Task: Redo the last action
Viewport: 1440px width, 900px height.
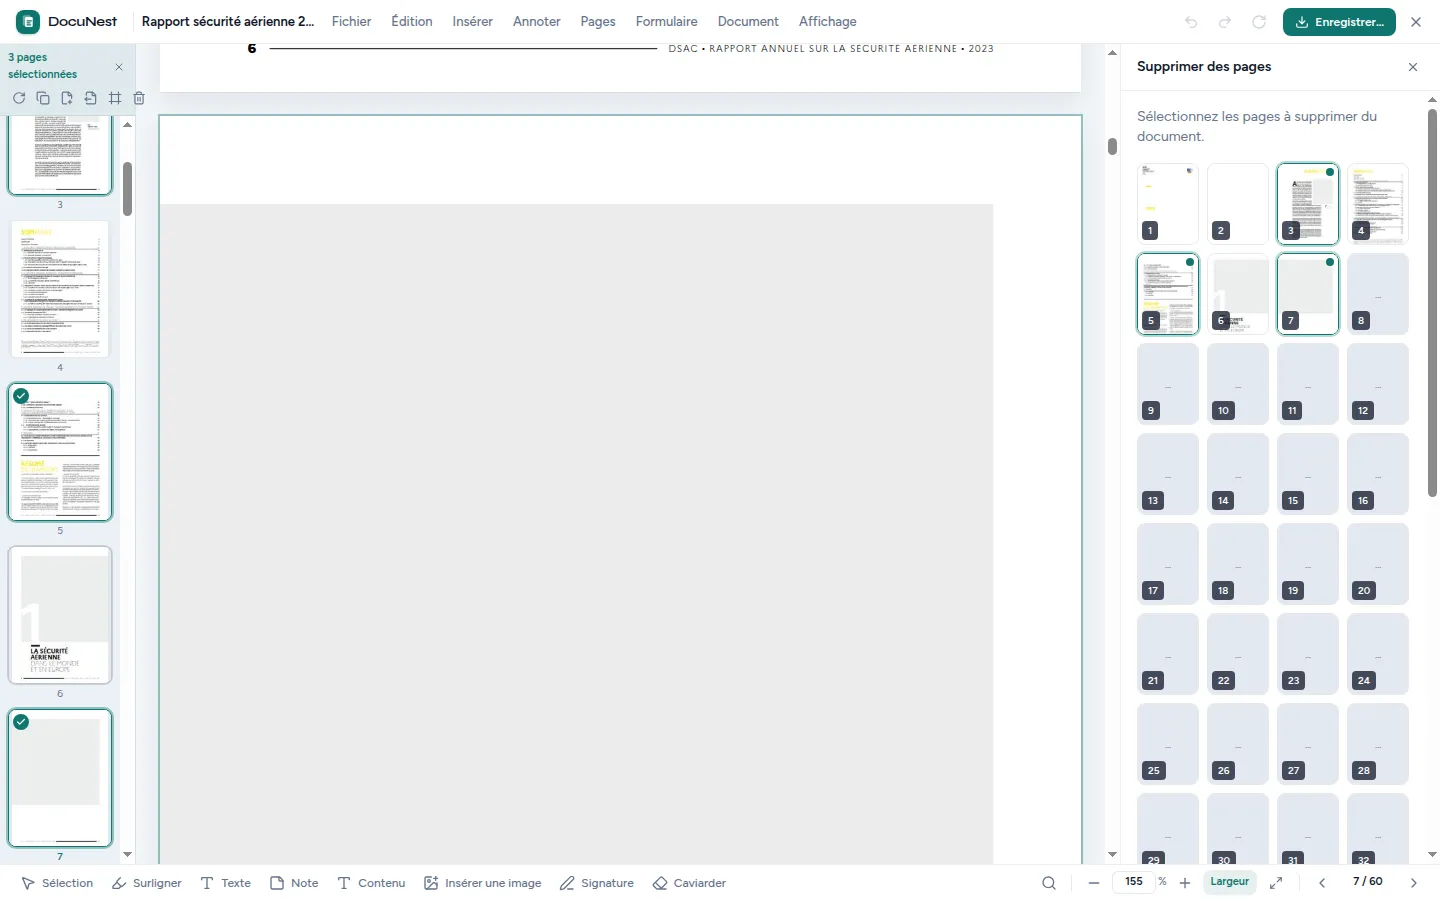Action: point(1225,22)
